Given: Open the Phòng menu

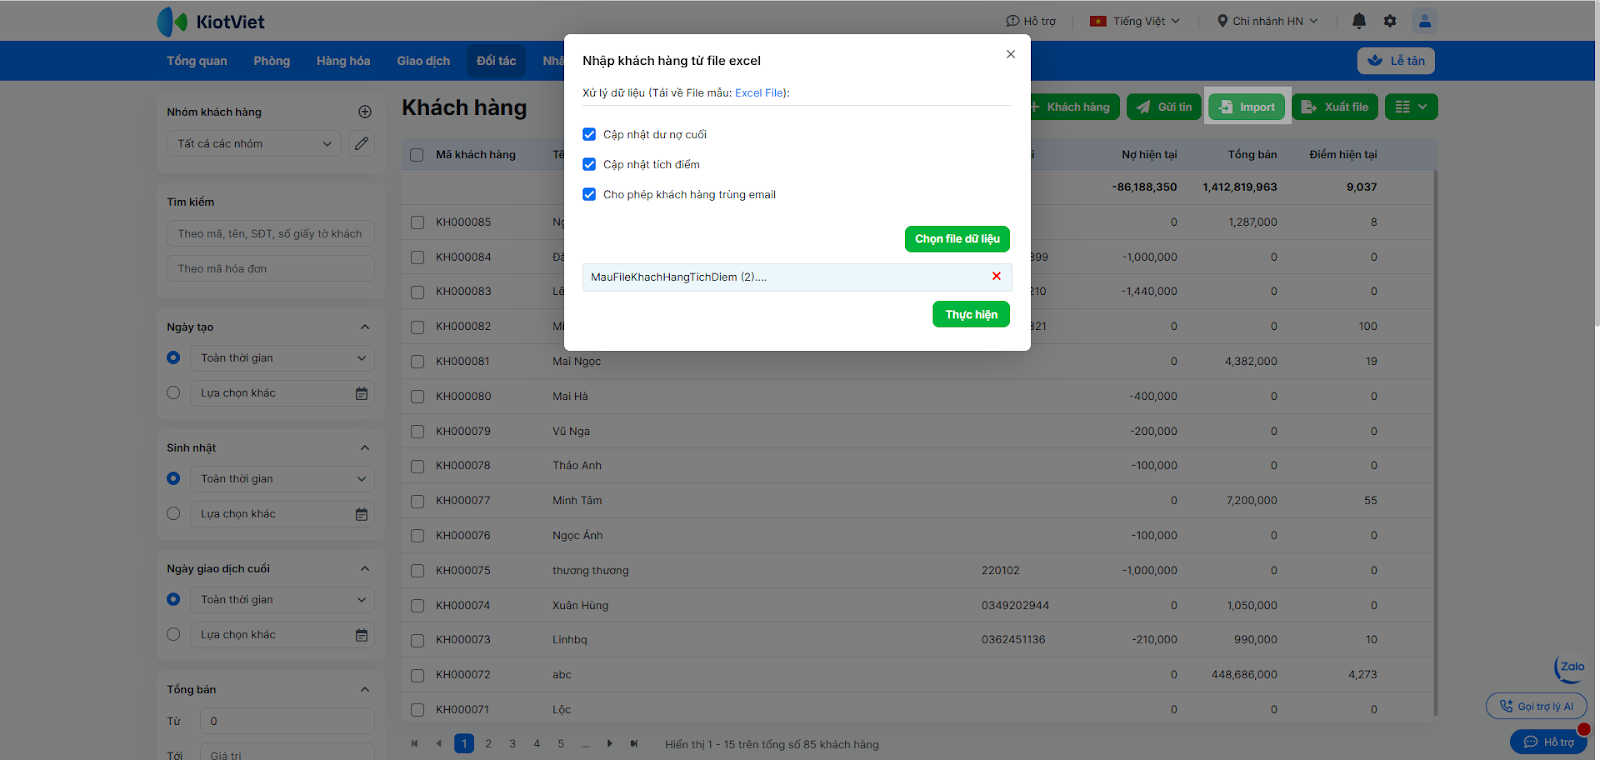Looking at the screenshot, I should (x=272, y=61).
